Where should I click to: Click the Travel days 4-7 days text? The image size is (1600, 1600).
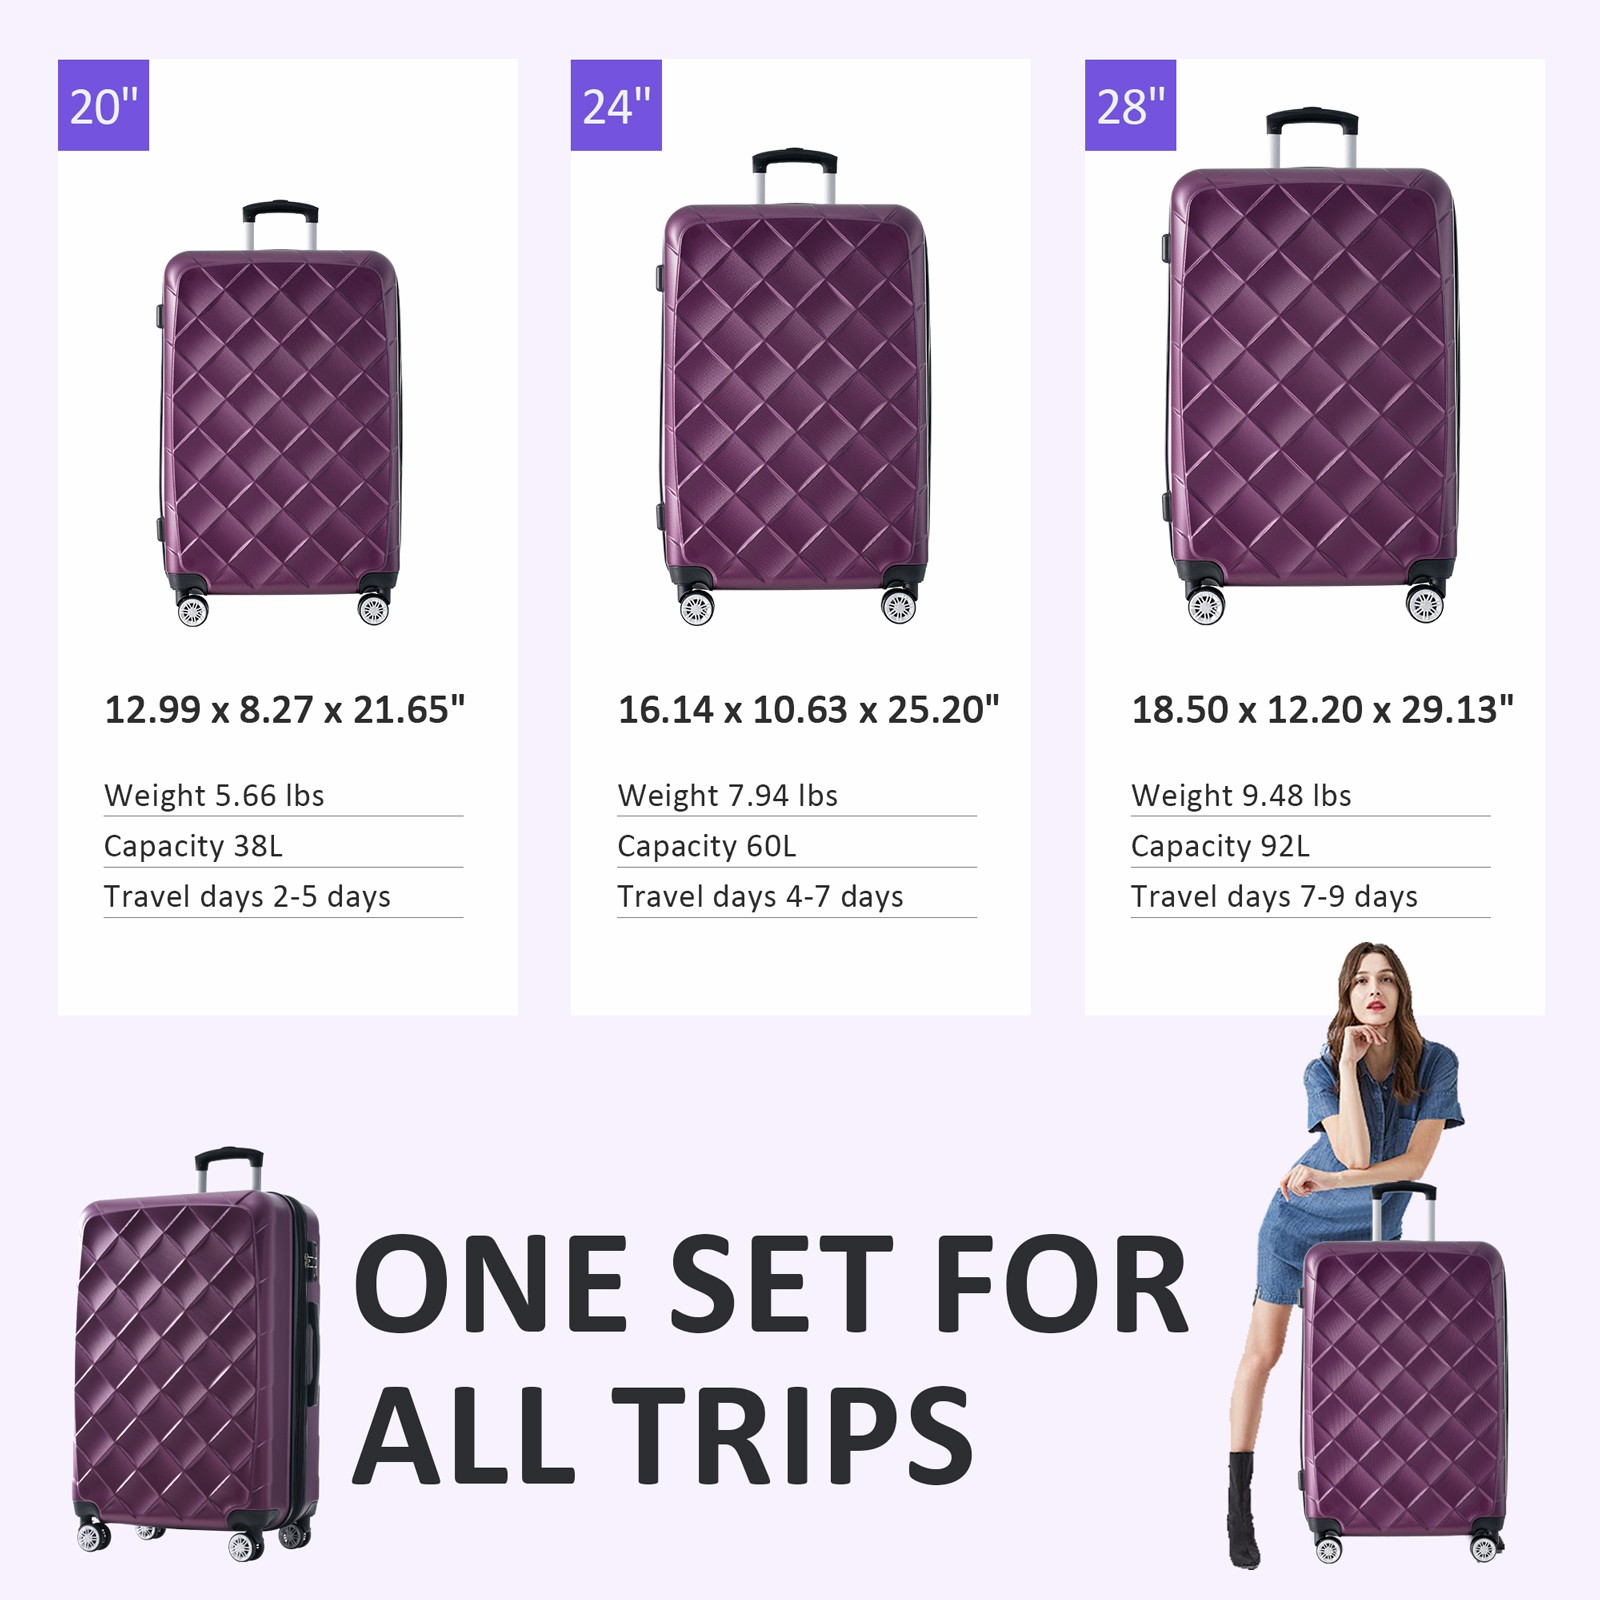pyautogui.click(x=760, y=897)
